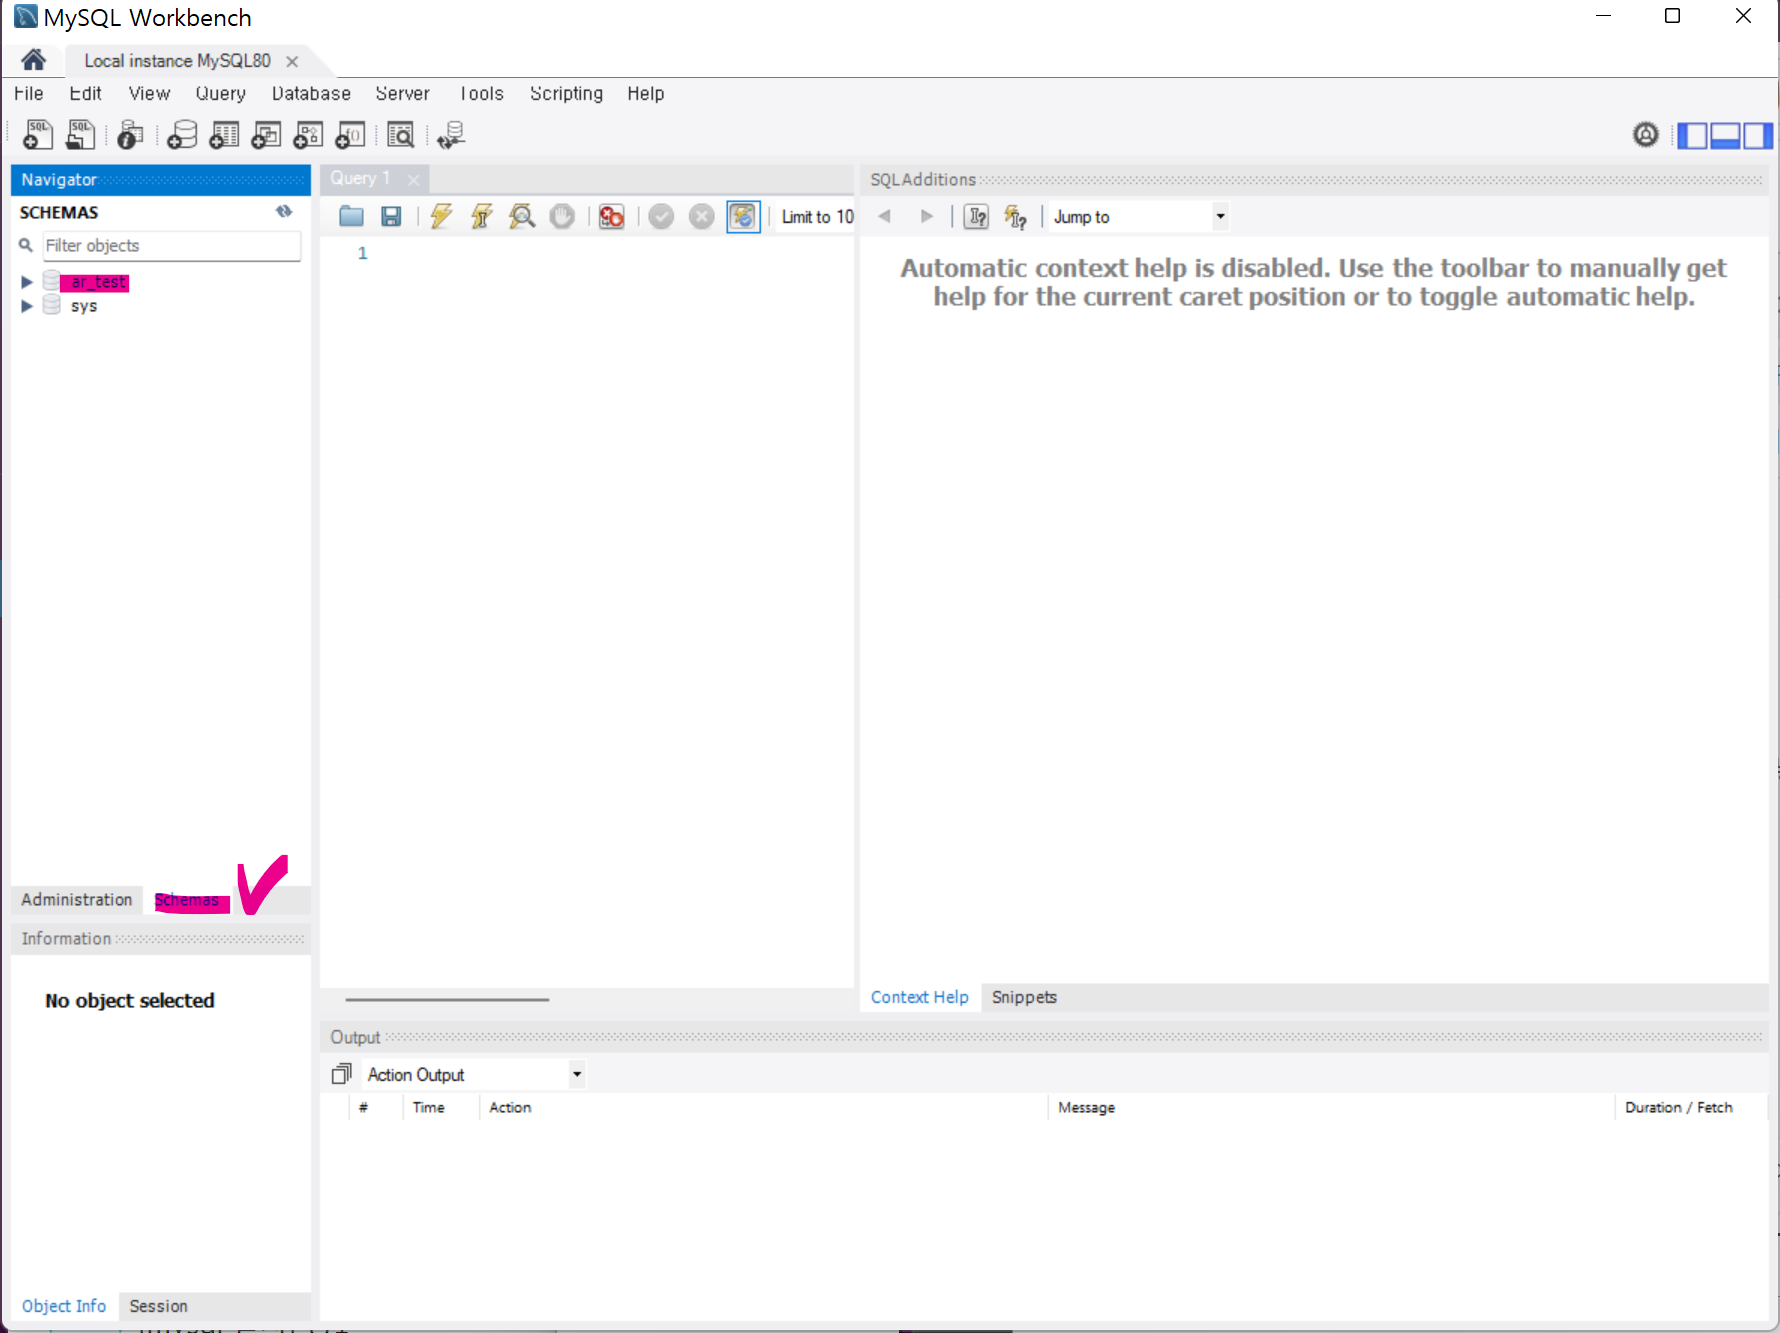Go back in the help history
The image size is (1780, 1333).
pos(884,216)
